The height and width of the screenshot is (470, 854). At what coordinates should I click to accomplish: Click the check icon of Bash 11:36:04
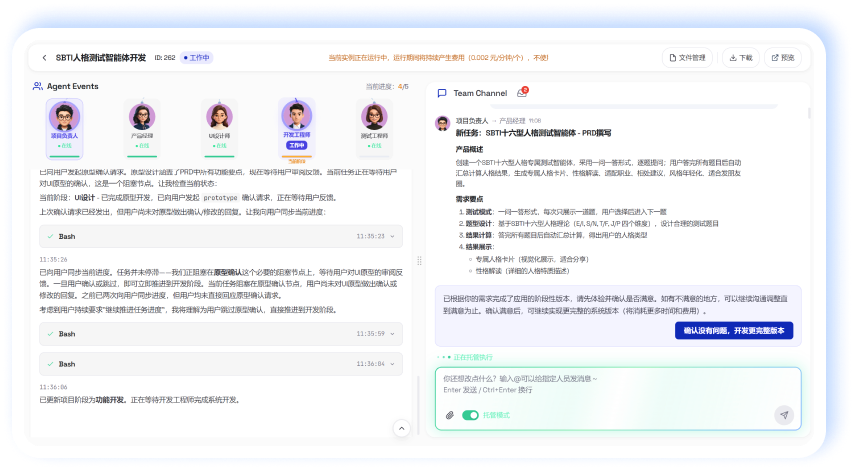[50, 364]
